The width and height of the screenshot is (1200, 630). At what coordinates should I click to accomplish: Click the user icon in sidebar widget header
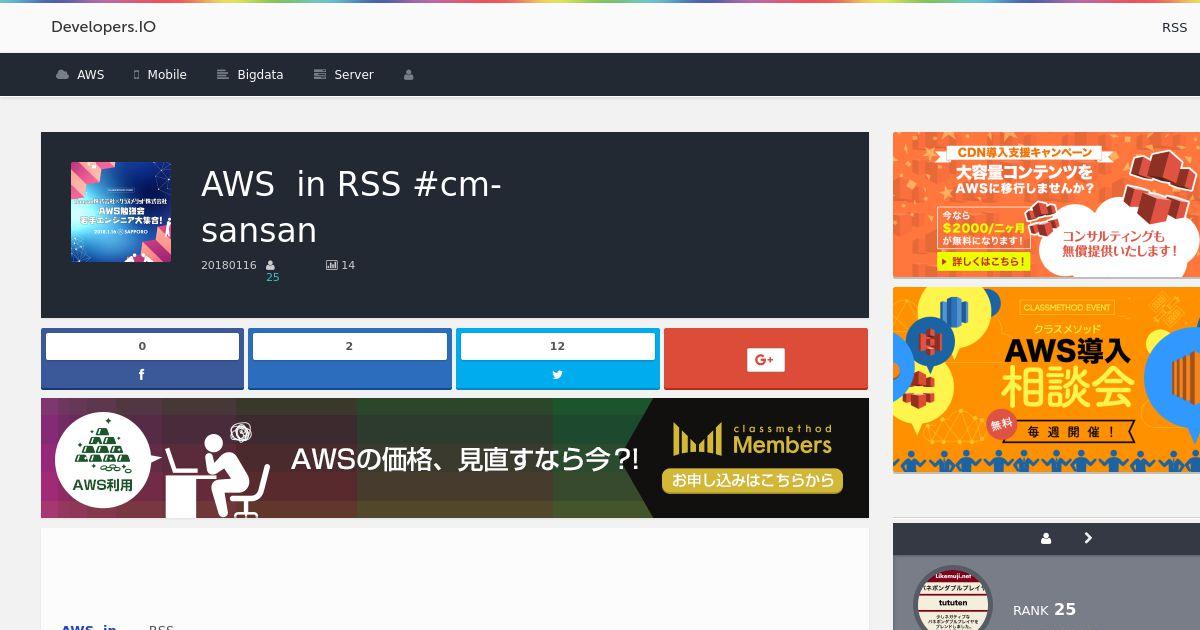point(1046,538)
